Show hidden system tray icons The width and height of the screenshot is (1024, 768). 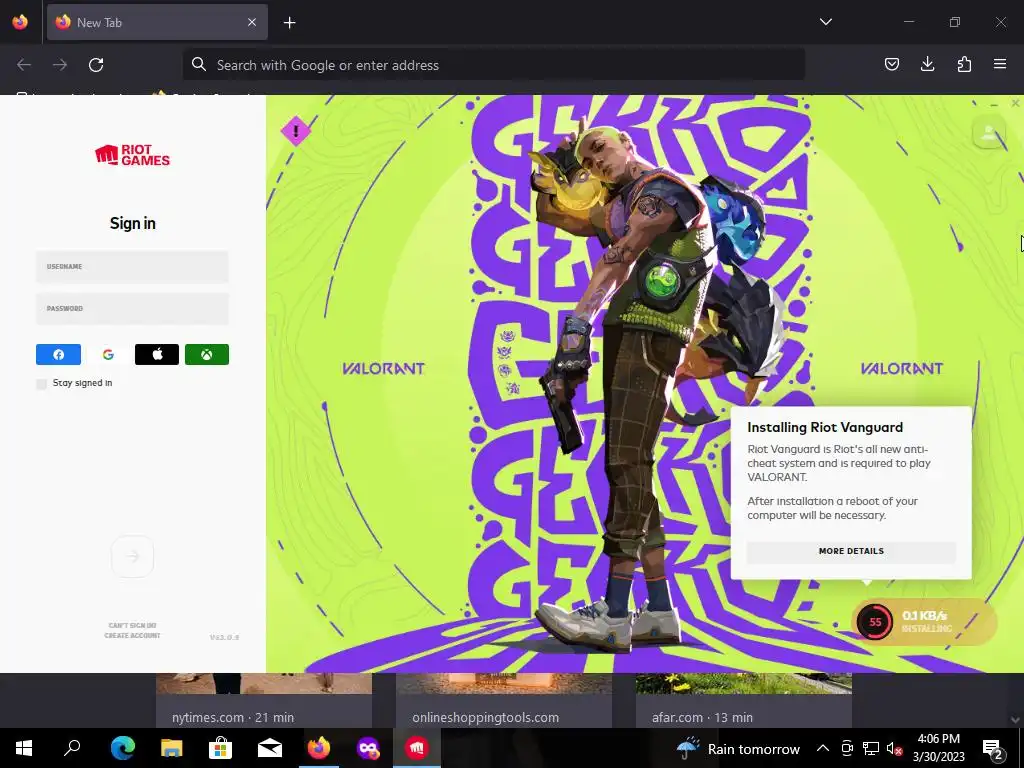823,748
